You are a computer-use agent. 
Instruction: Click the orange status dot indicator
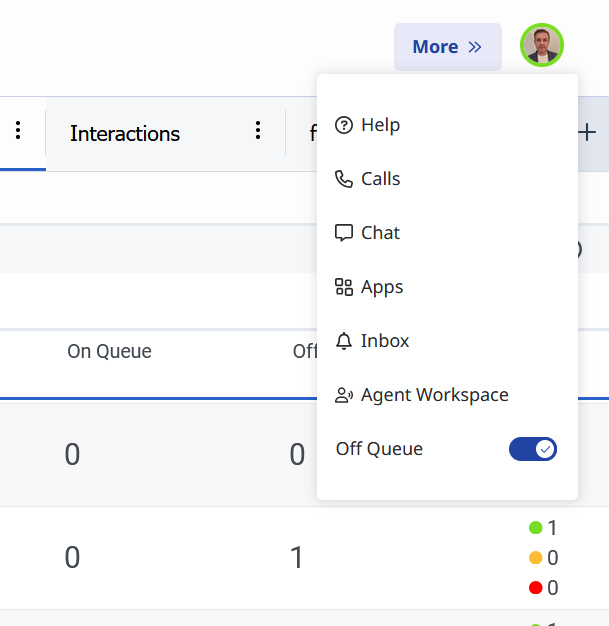coord(535,558)
